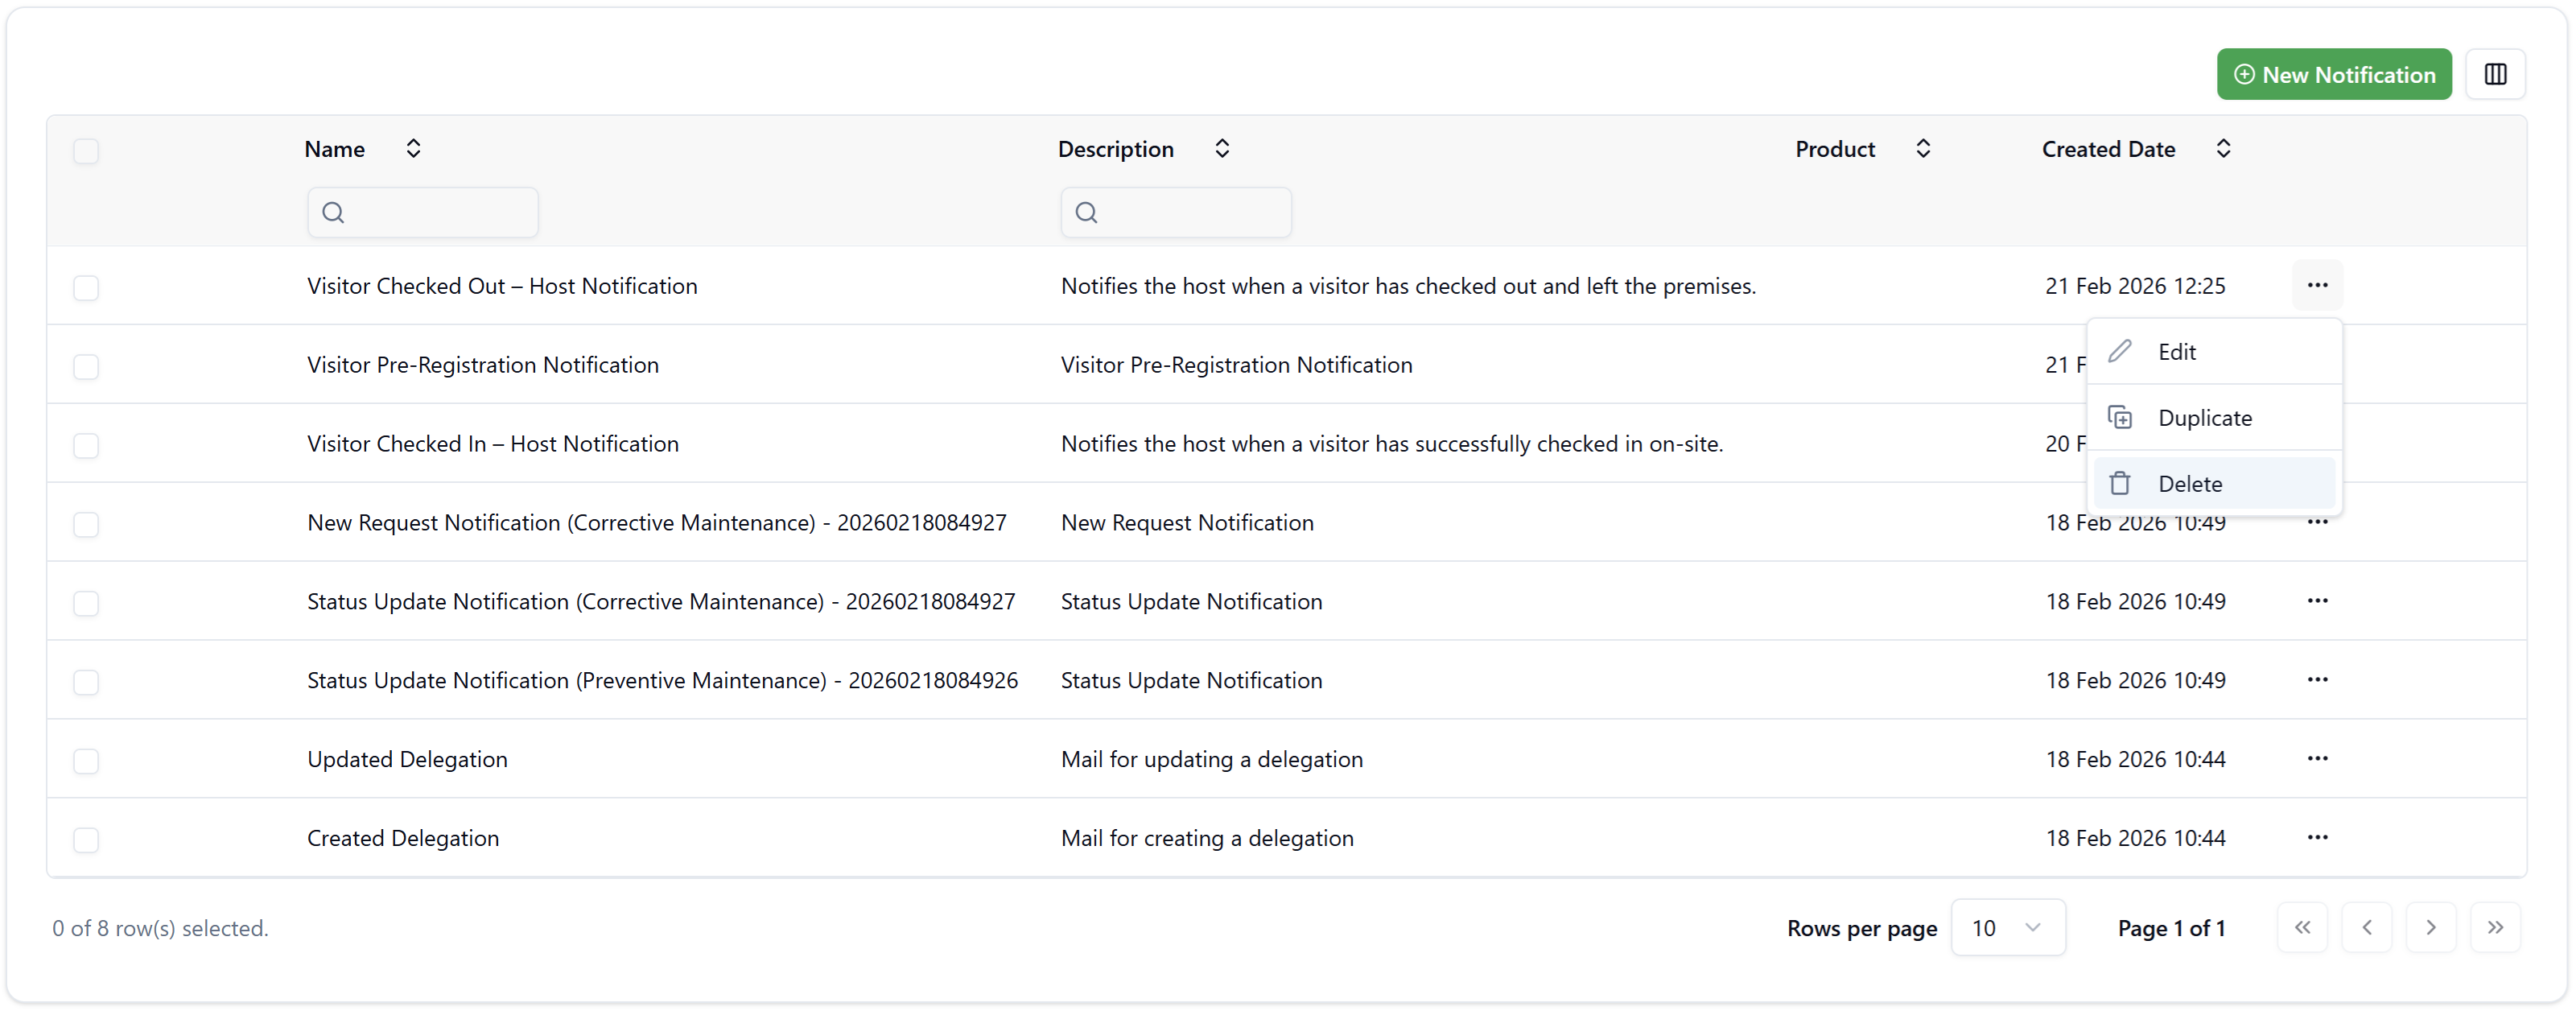Go to next page button
This screenshot has width=2576, height=1011.
[2431, 928]
